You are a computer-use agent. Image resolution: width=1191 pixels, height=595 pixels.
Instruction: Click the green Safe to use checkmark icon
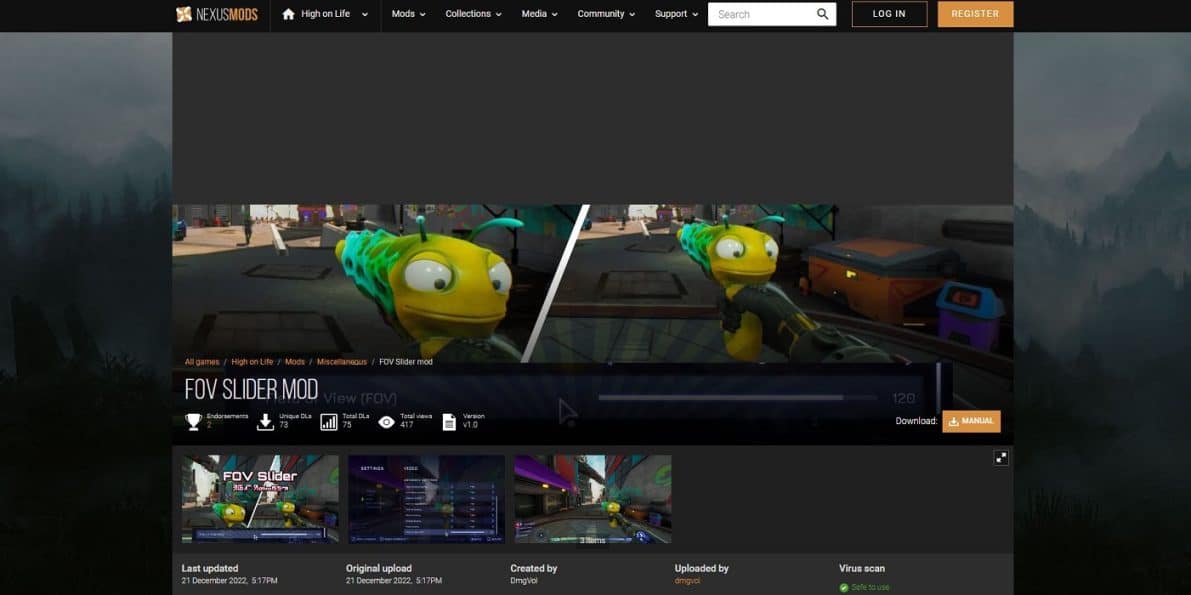(x=844, y=587)
